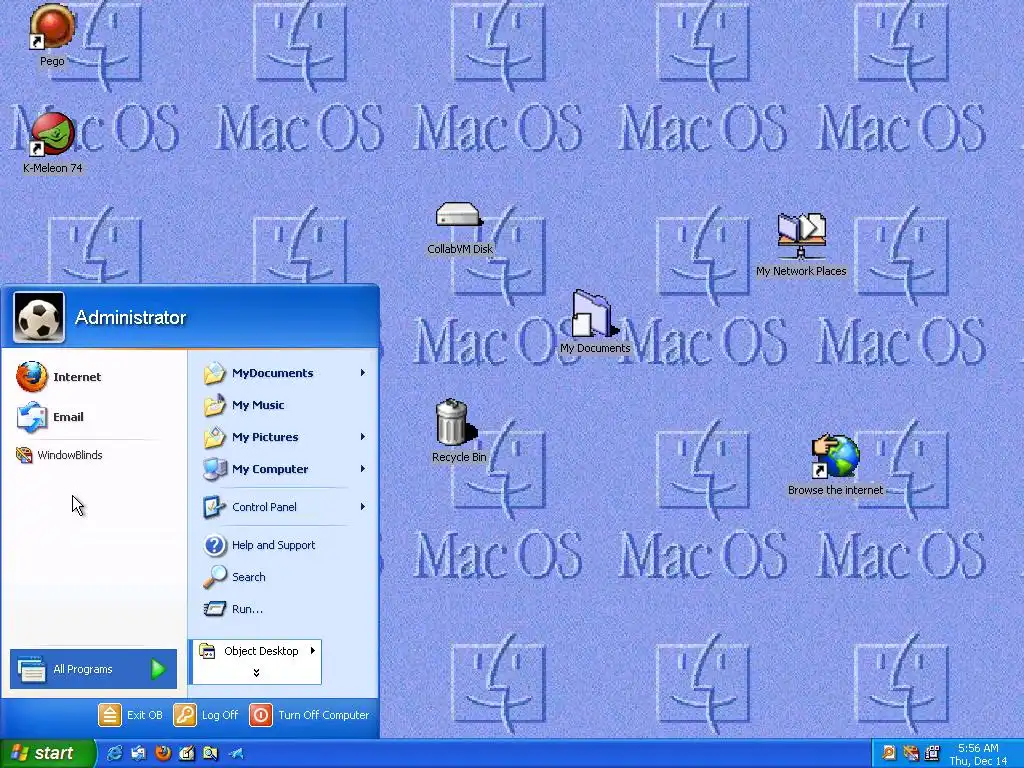Viewport: 1024px width, 768px height.
Task: Expand the Object Desktop submenu arrow
Action: (x=313, y=650)
